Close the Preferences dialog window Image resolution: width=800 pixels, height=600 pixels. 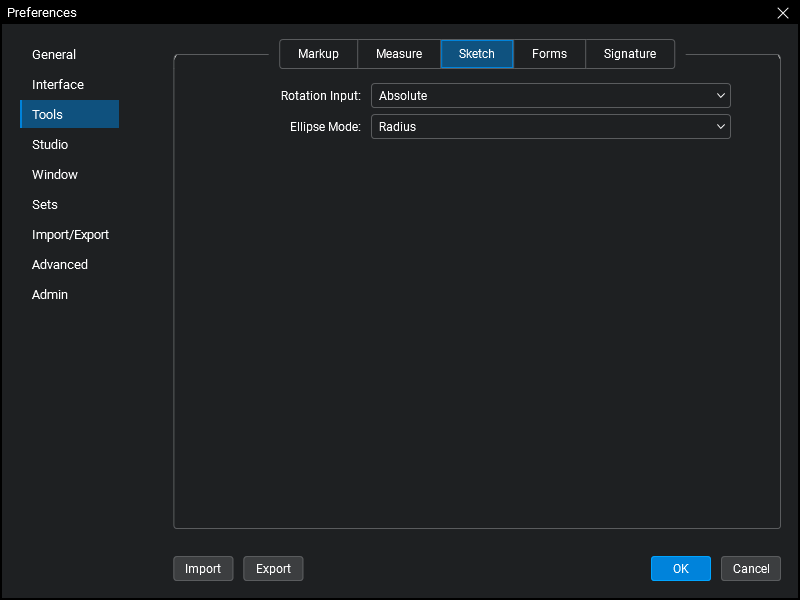tap(782, 13)
